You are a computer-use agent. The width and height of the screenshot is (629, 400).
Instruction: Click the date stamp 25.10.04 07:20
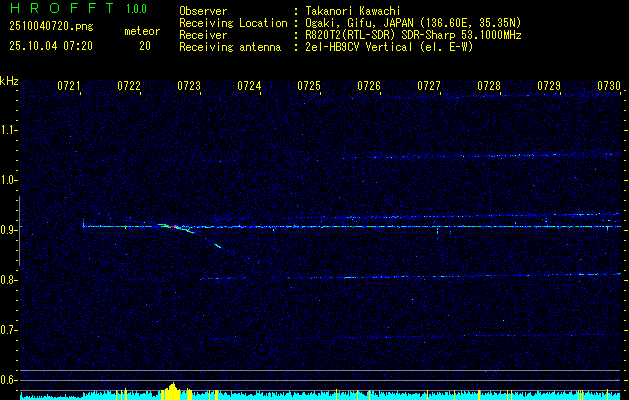(51, 46)
